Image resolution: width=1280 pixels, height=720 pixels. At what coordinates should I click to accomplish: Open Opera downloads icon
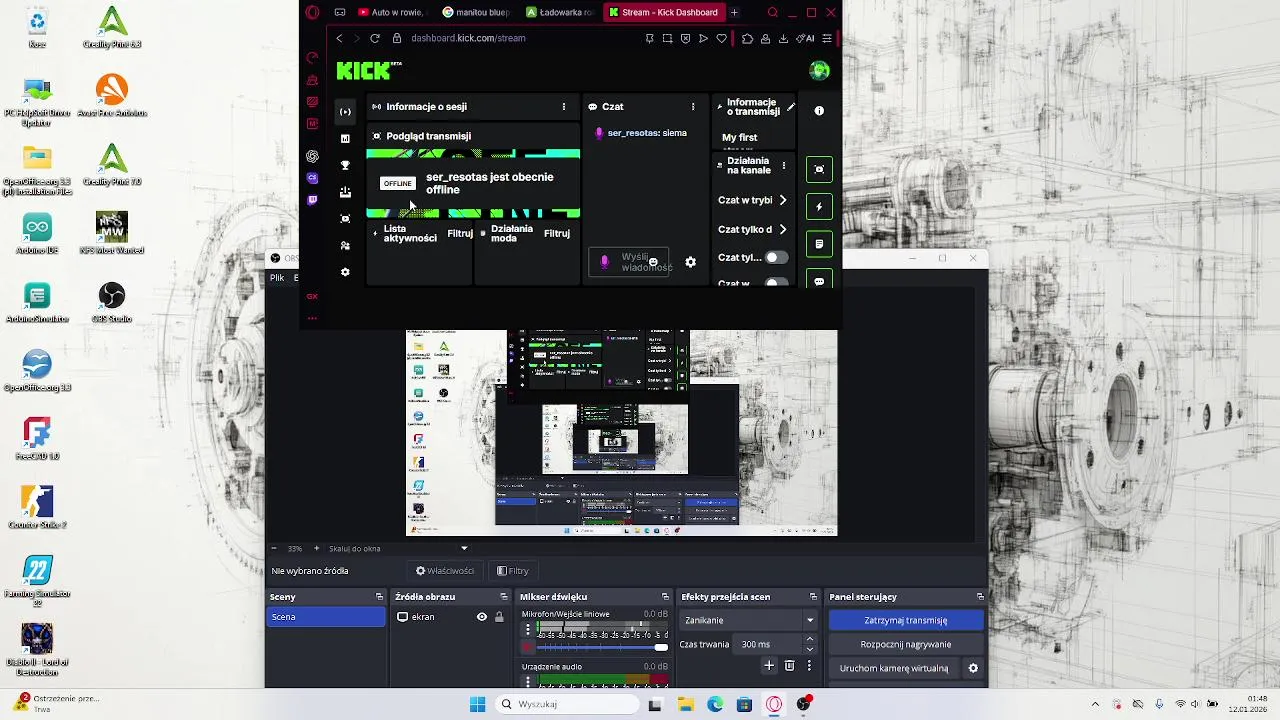point(783,38)
